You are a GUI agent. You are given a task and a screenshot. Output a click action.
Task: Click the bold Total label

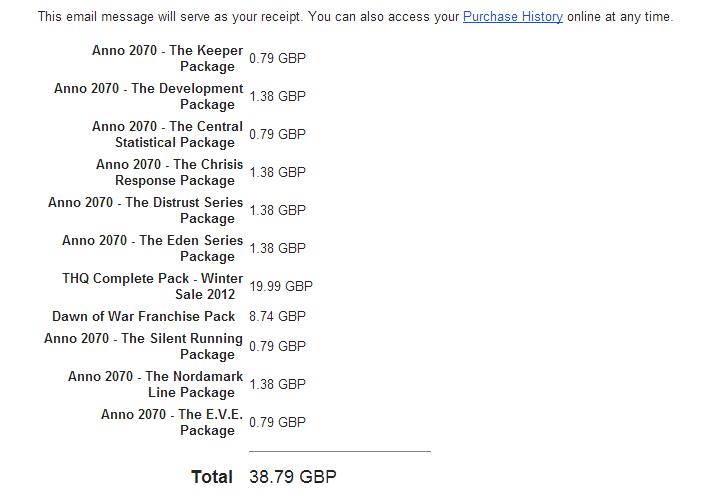click(212, 477)
